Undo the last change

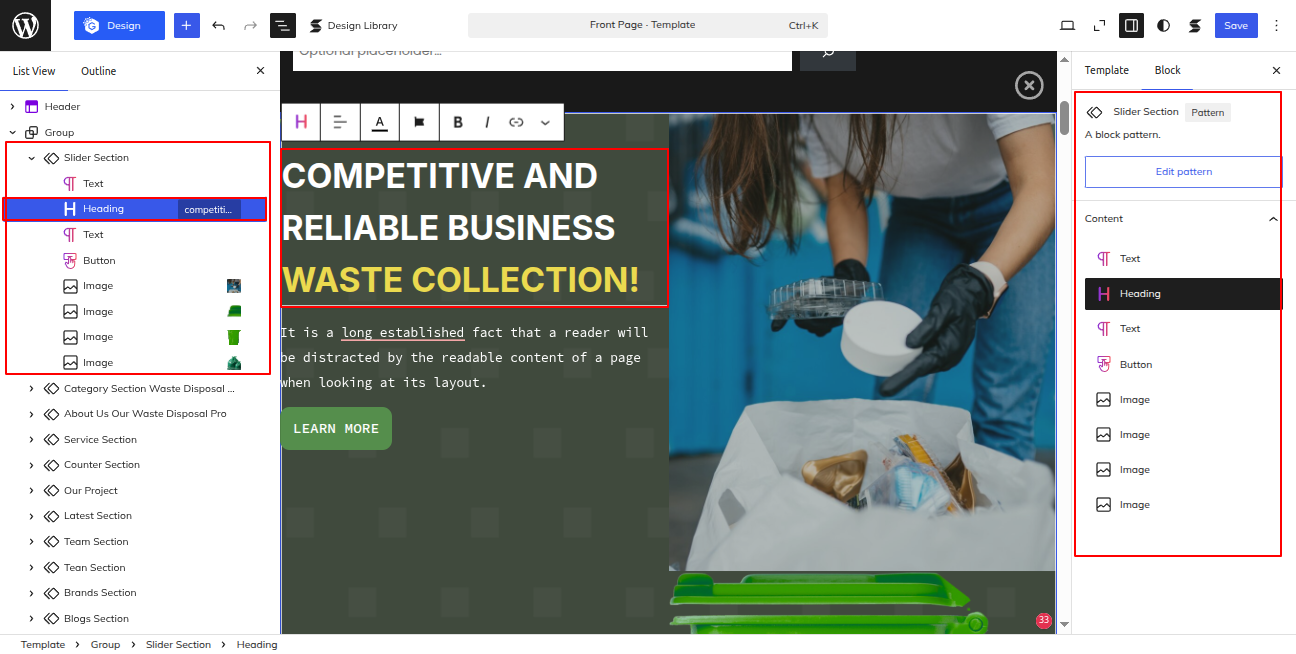tap(219, 26)
